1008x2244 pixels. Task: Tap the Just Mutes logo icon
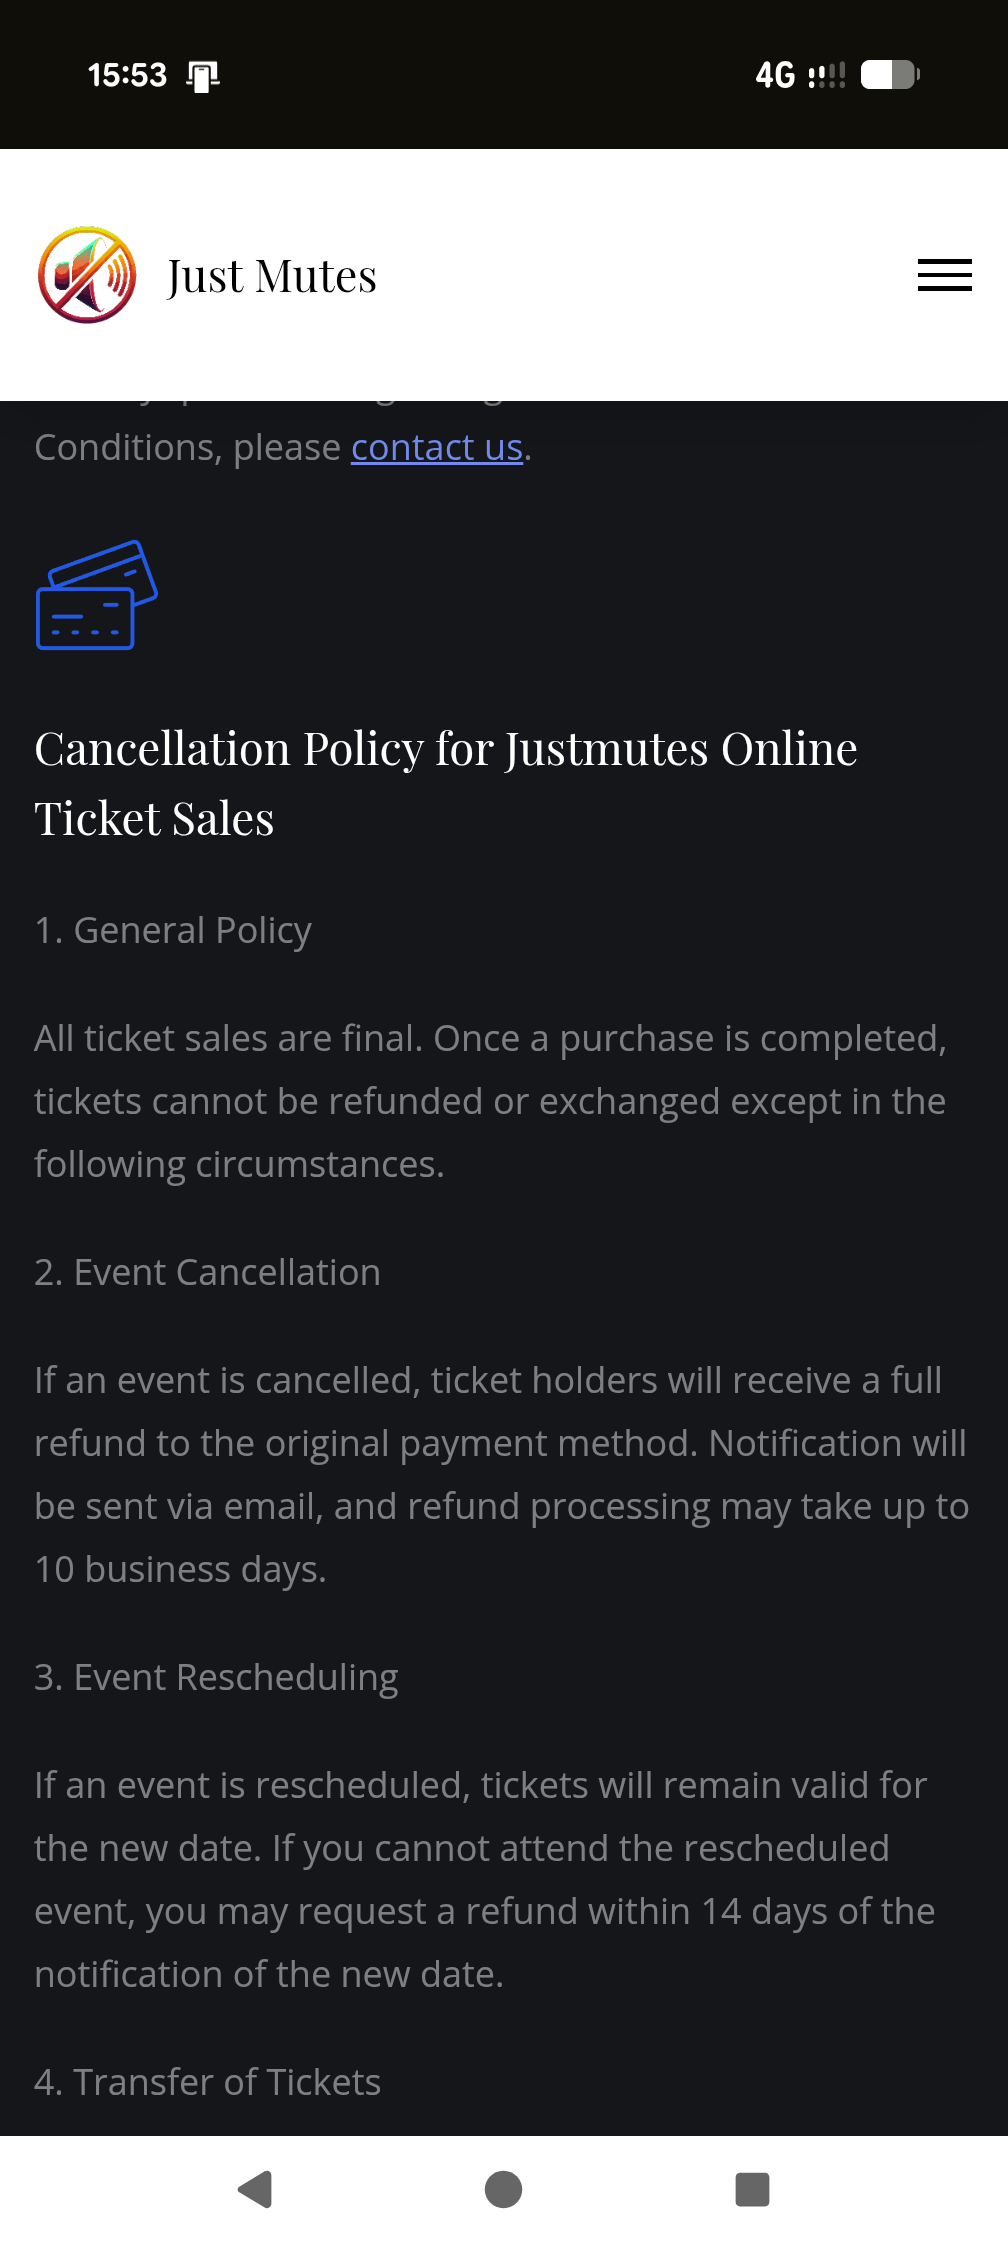point(87,275)
